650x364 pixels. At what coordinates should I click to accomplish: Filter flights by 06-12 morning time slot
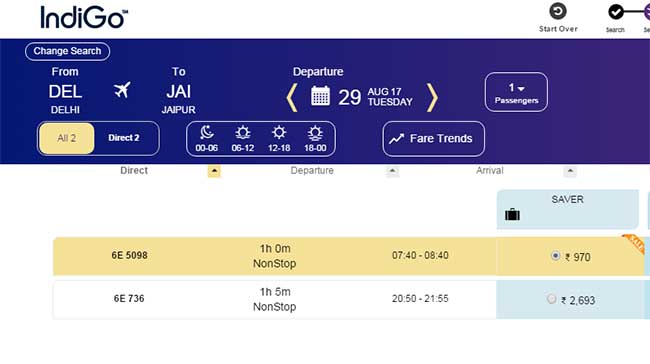[243, 139]
